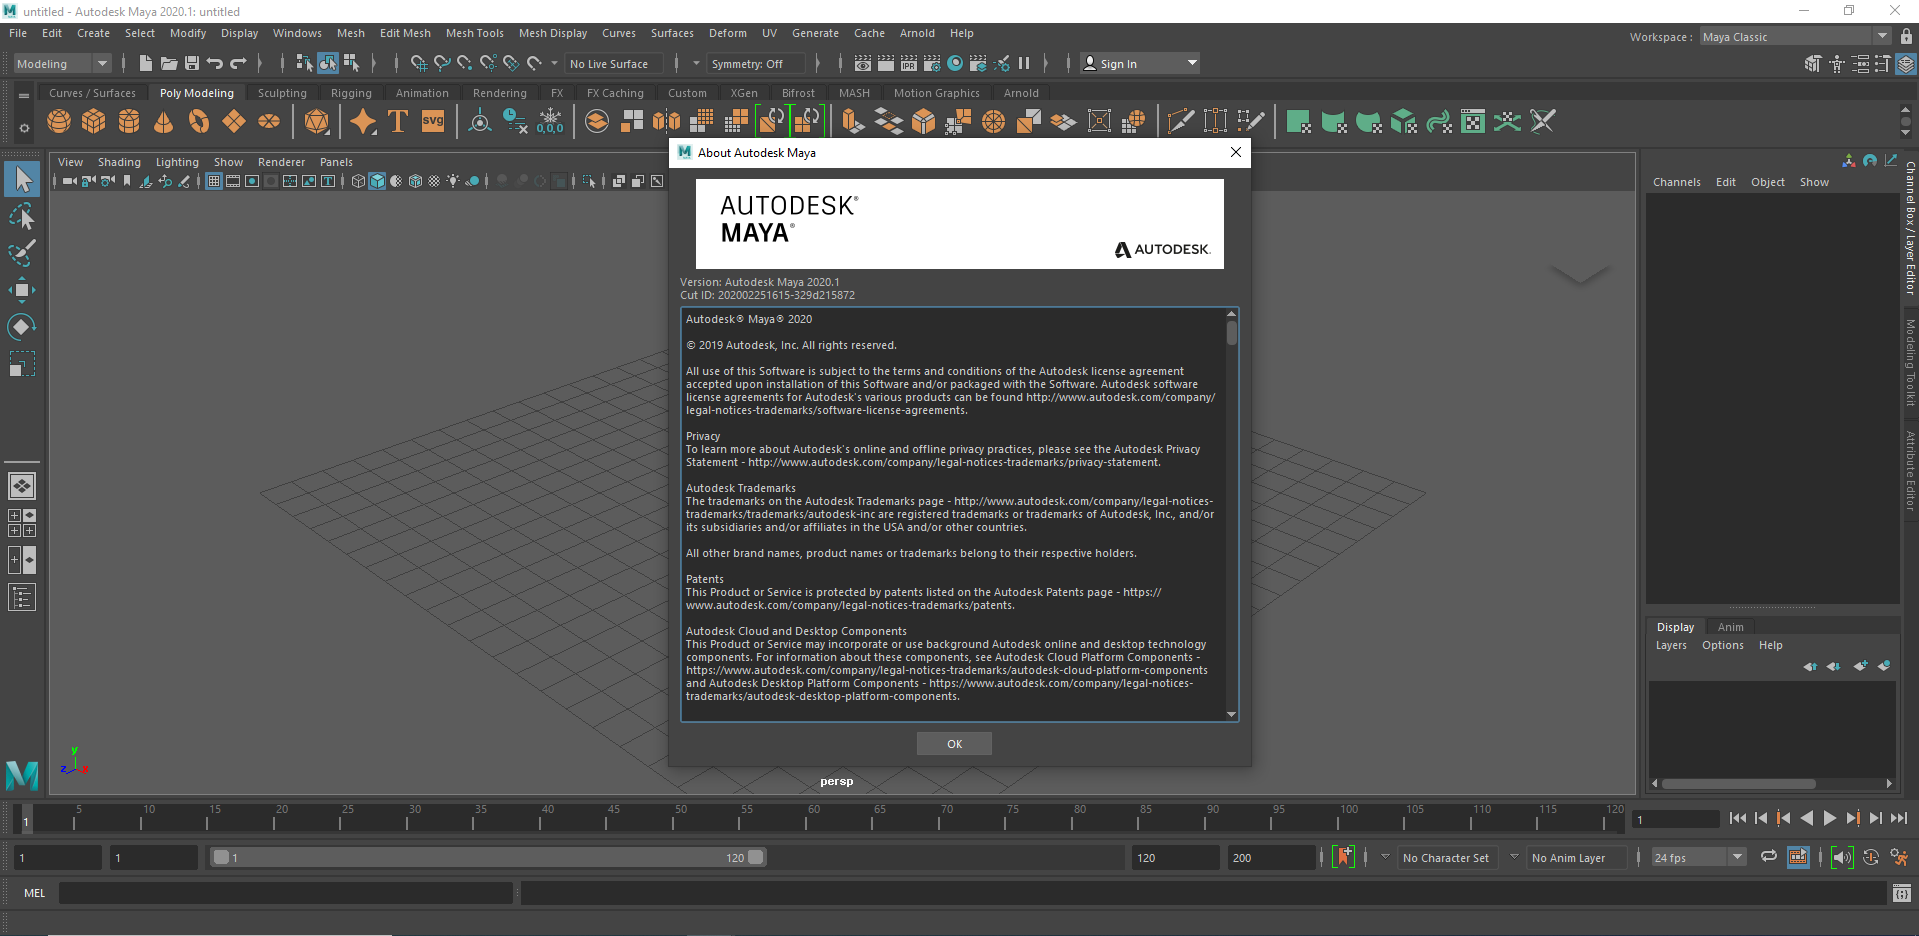Undo the last action with the arrow icon
The image size is (1919, 936).
[215, 63]
